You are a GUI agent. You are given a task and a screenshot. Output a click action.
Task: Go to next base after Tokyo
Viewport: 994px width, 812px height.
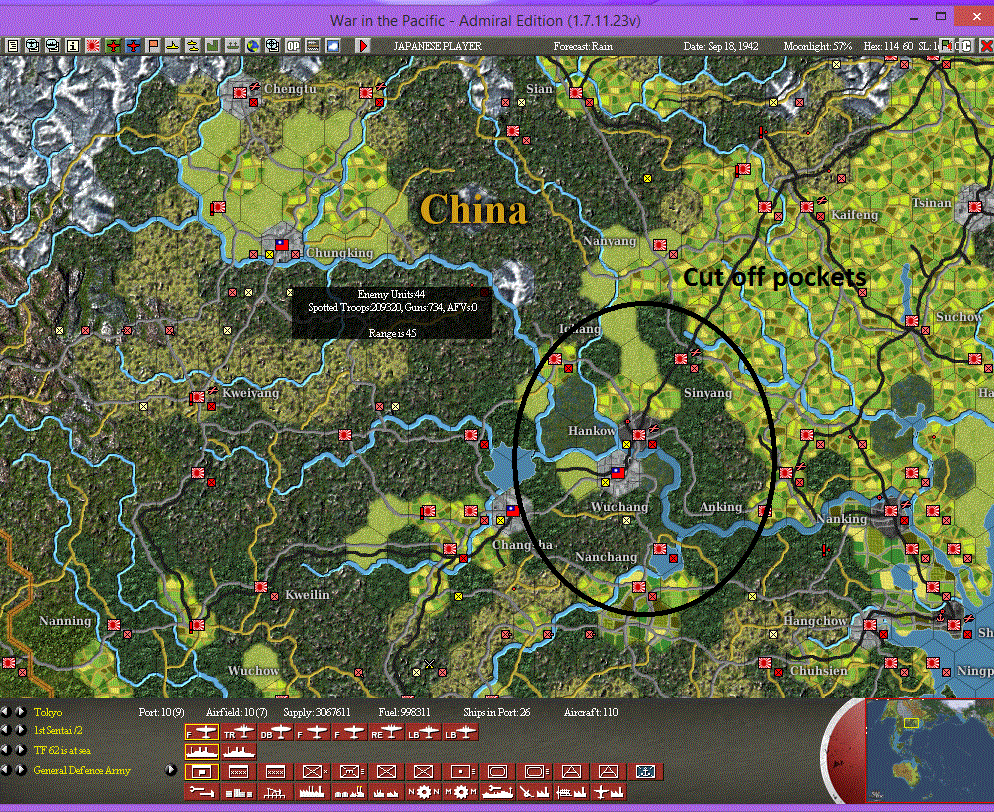click(x=20, y=712)
